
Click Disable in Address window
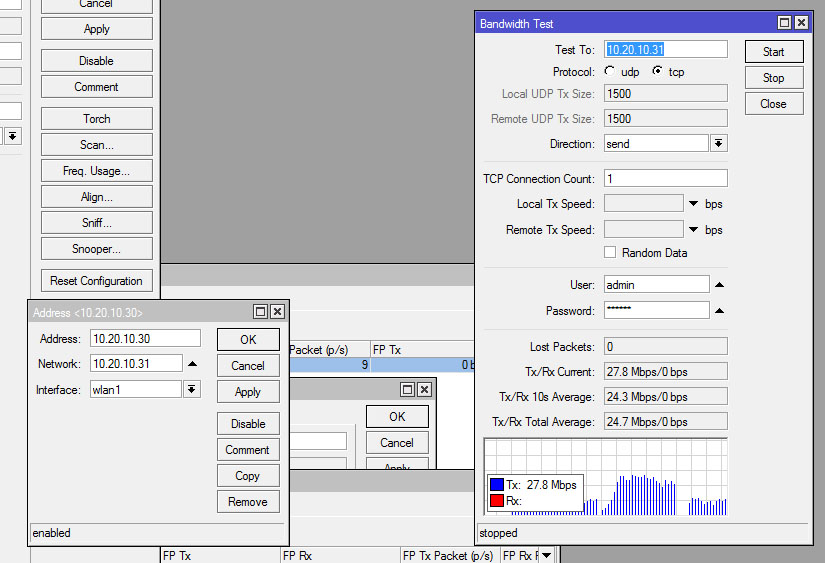248,424
